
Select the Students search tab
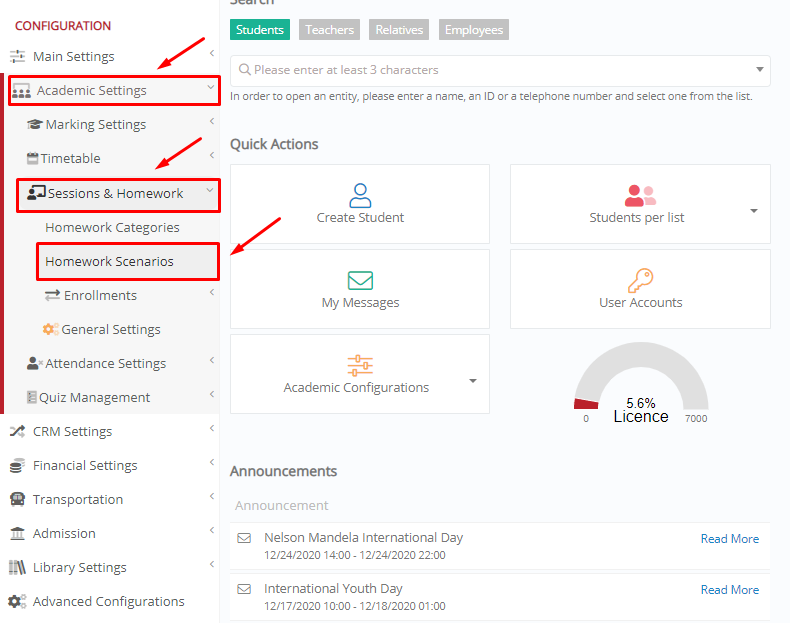(260, 30)
